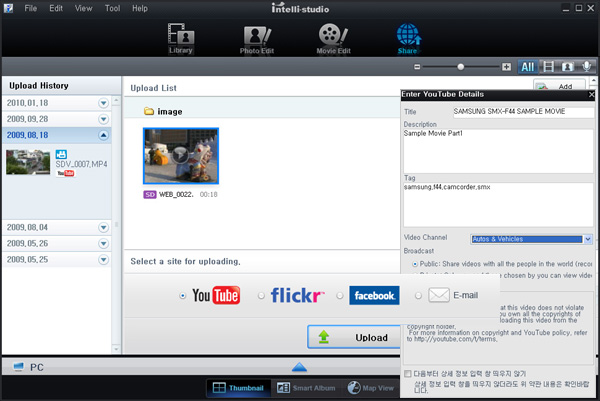This screenshot has height=401, width=600.
Task: Close Enter YouTube Details dialog
Action: click(591, 95)
